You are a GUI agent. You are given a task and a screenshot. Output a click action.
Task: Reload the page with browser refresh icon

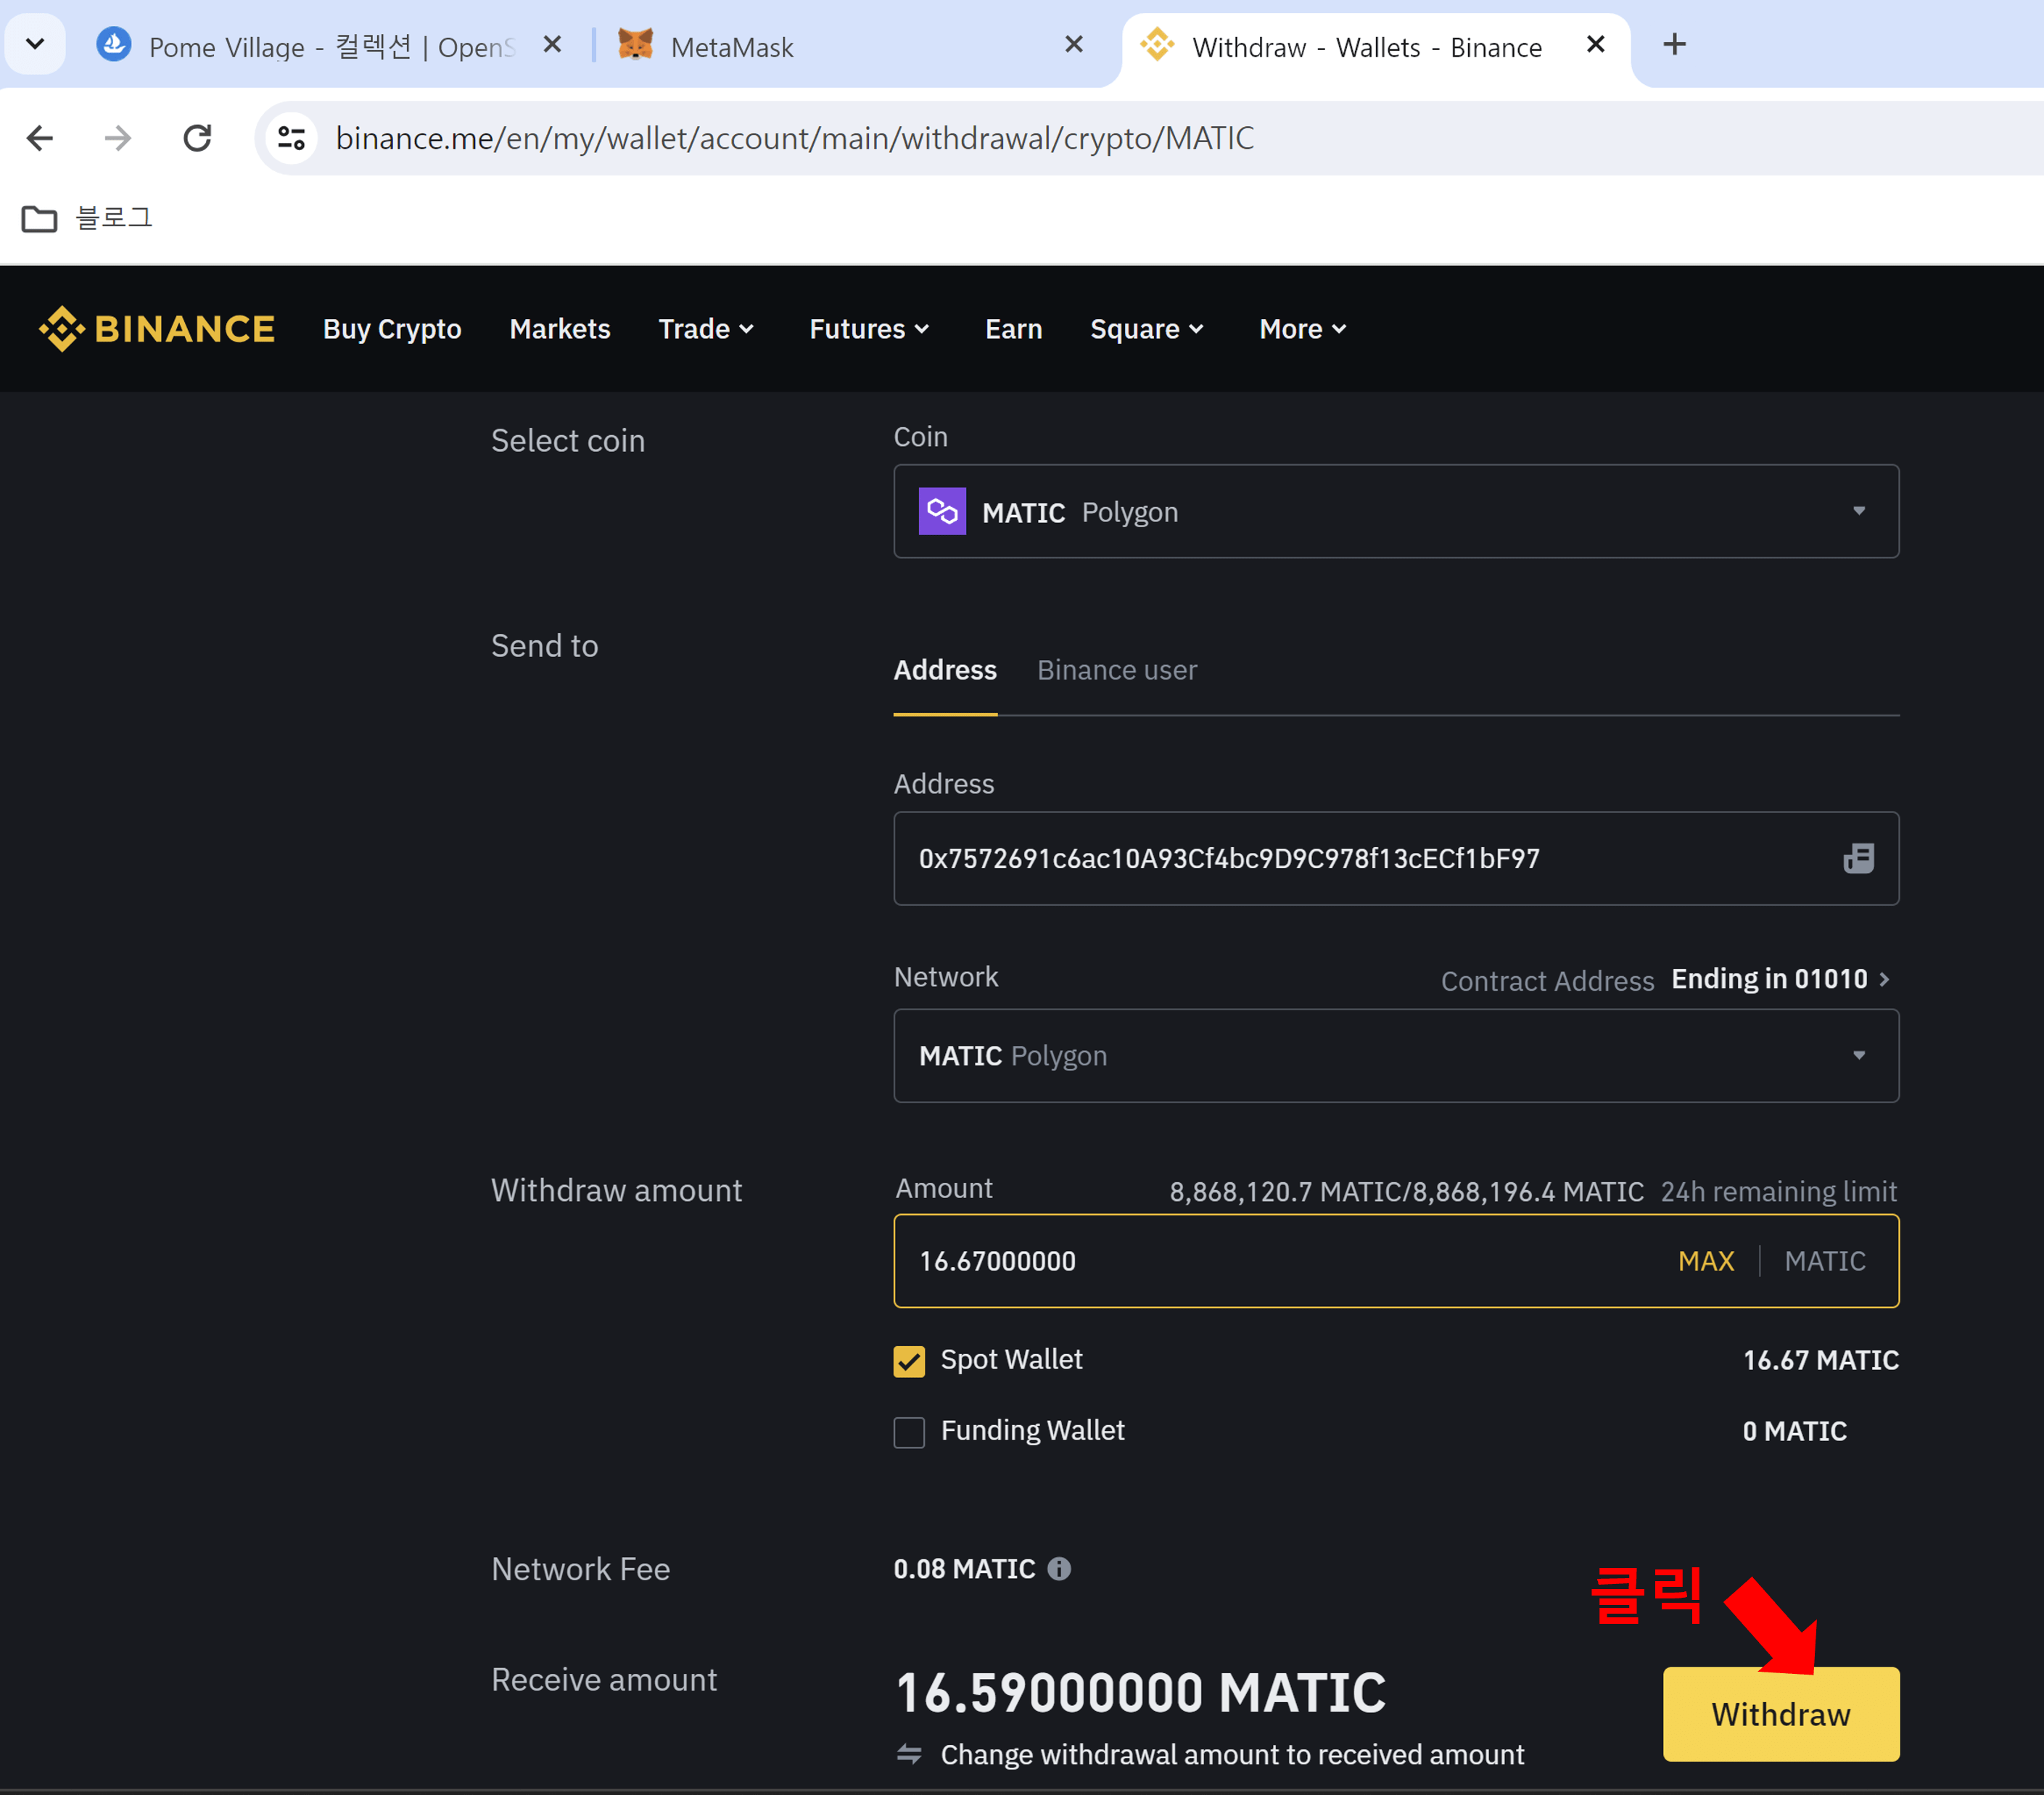tap(197, 138)
